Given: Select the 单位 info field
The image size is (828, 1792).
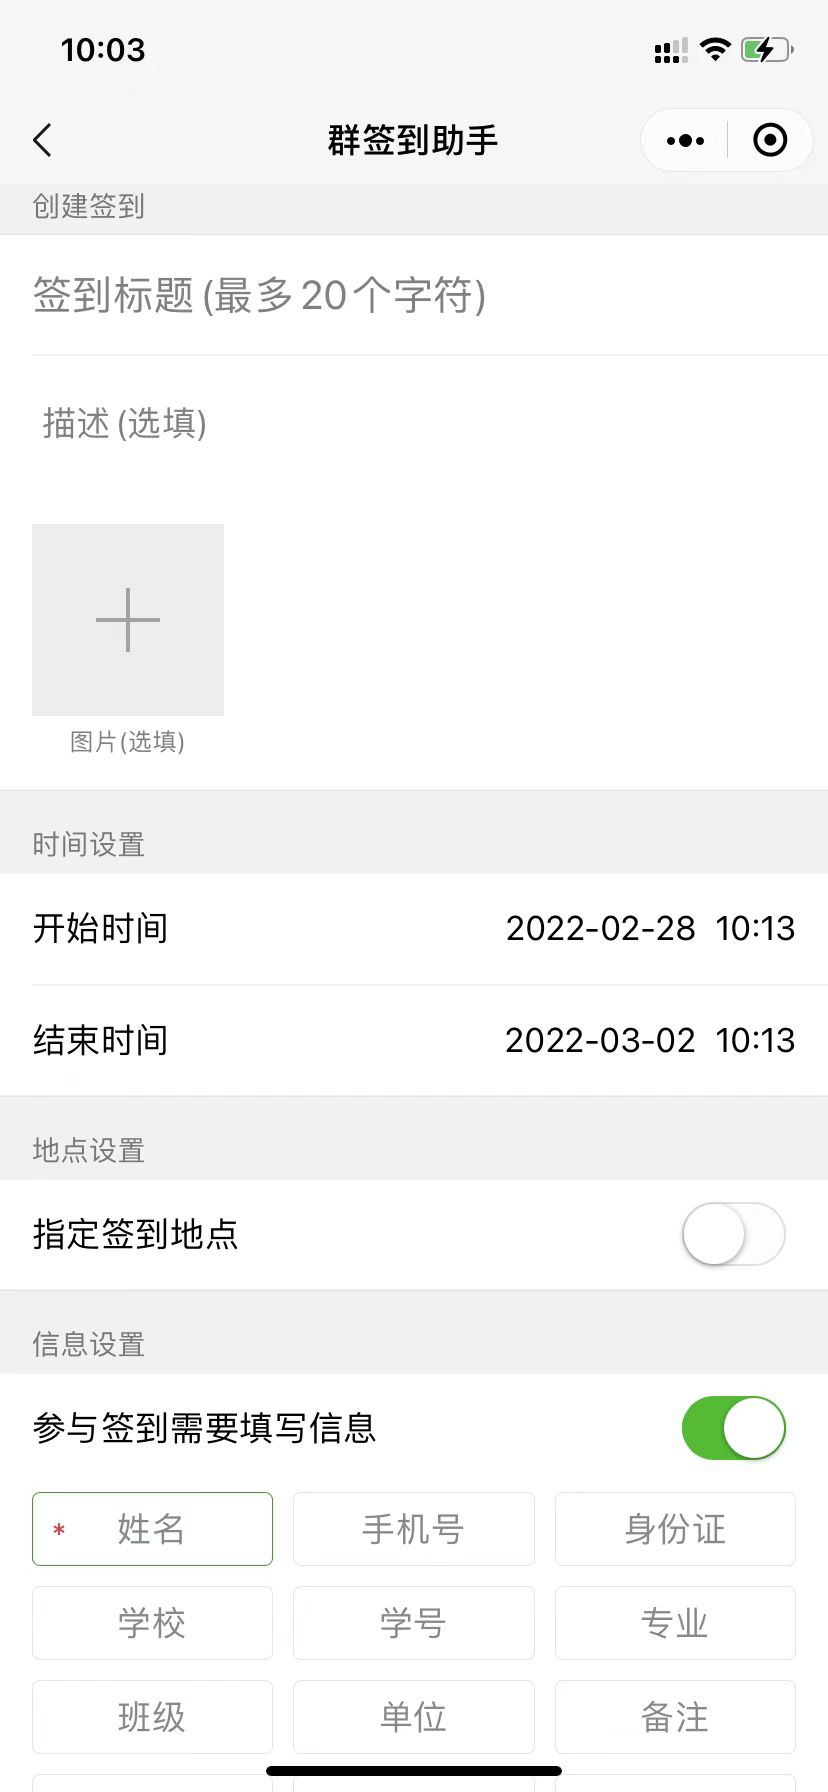Looking at the screenshot, I should point(413,1717).
